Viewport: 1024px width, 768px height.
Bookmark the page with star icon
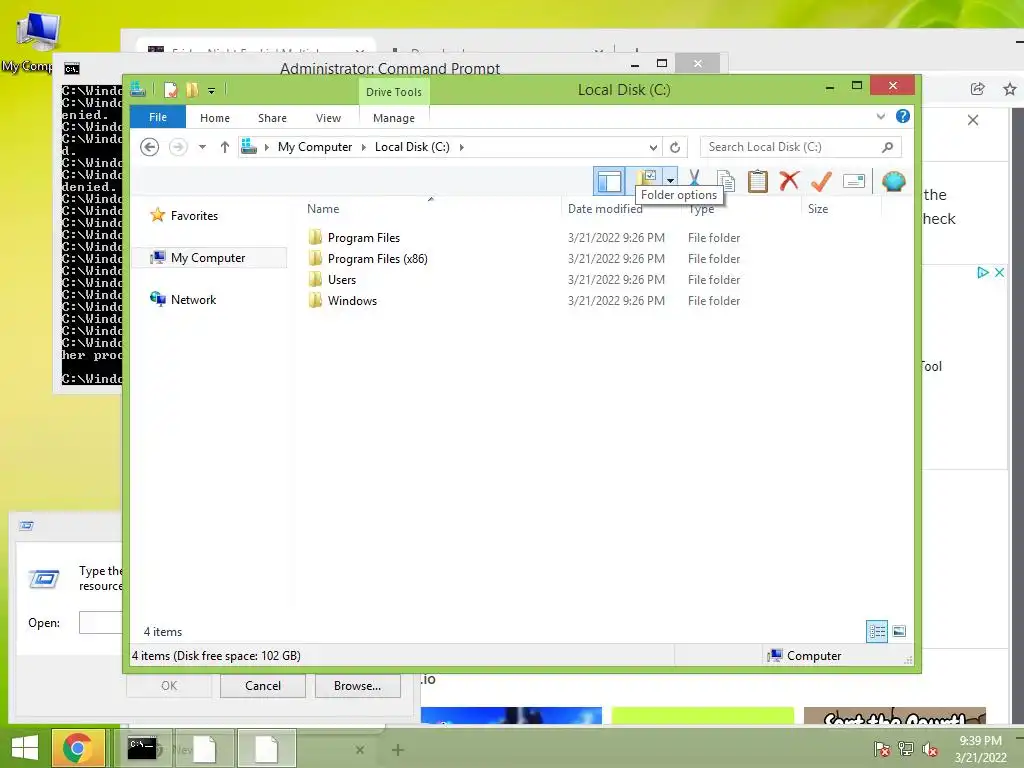coord(1010,89)
